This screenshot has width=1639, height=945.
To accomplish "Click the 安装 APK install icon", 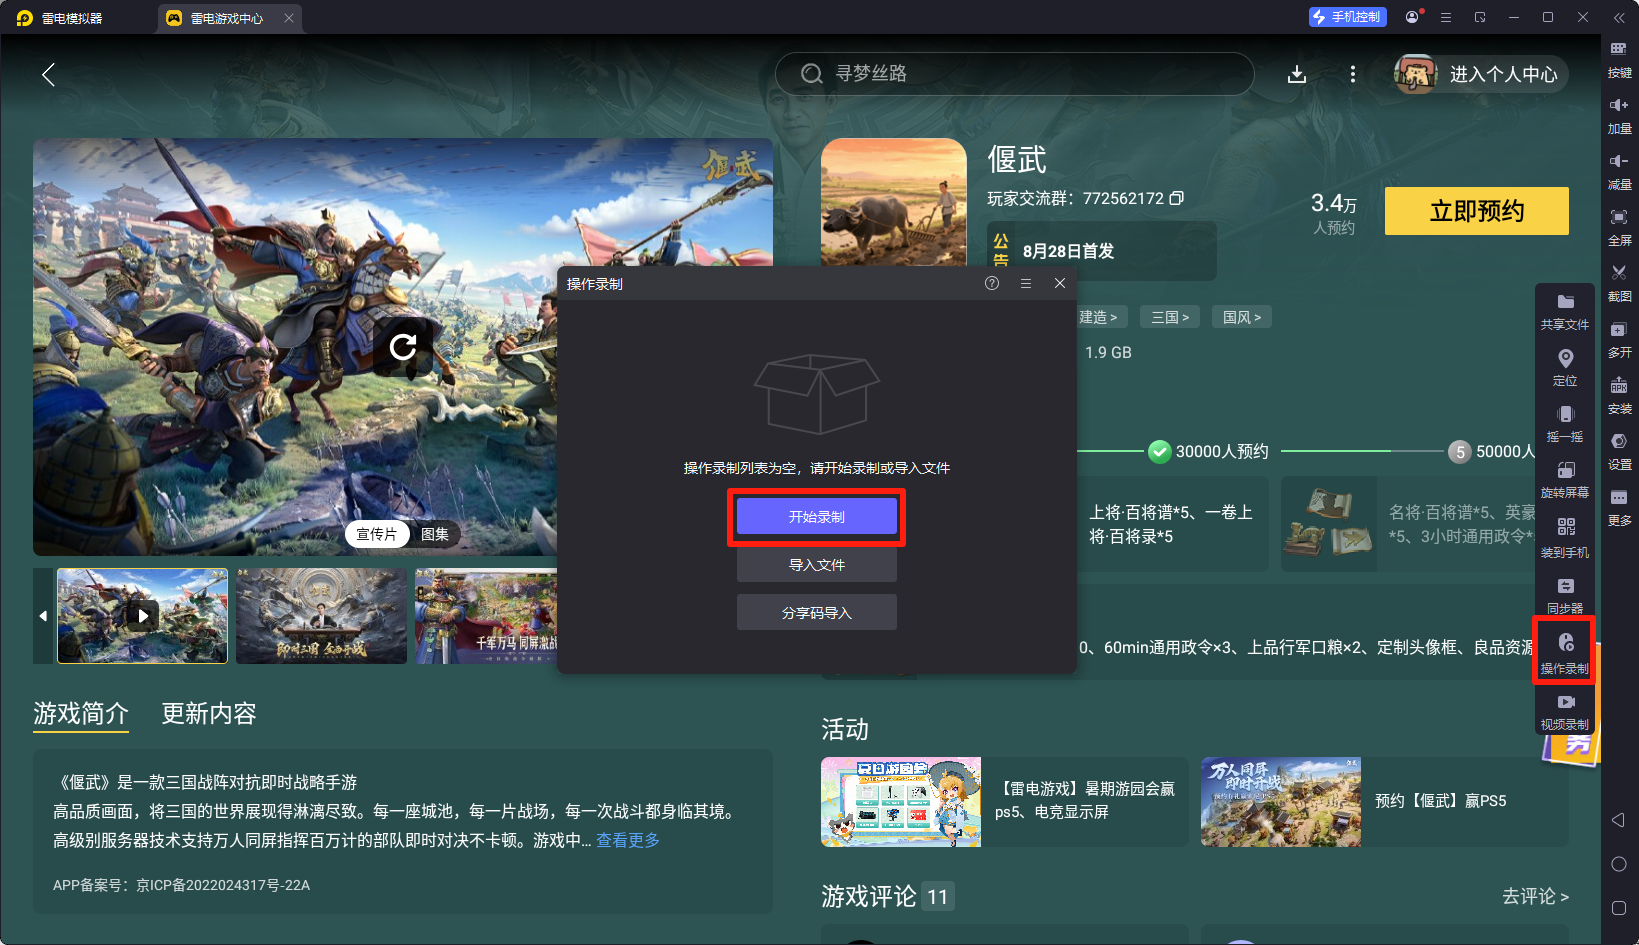I will [1619, 395].
